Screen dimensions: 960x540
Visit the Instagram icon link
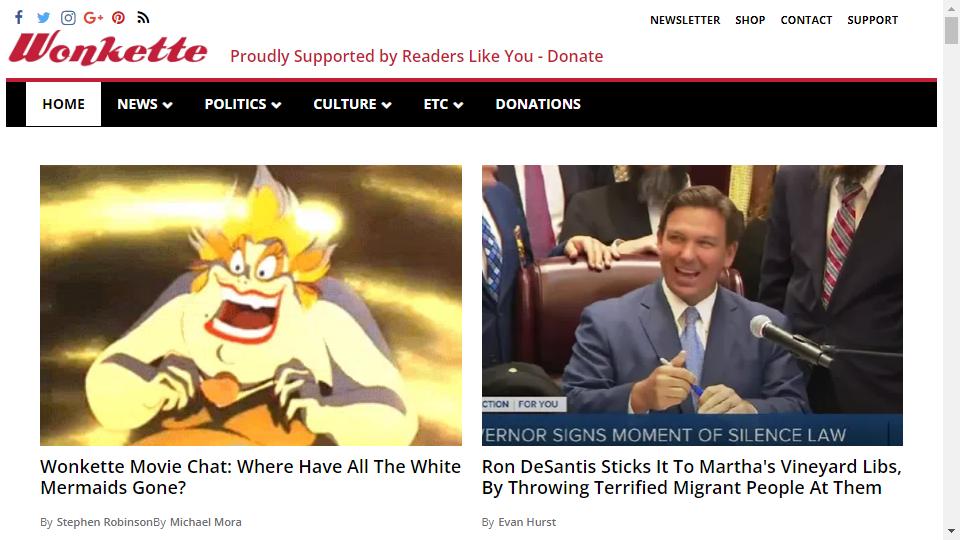tap(68, 18)
